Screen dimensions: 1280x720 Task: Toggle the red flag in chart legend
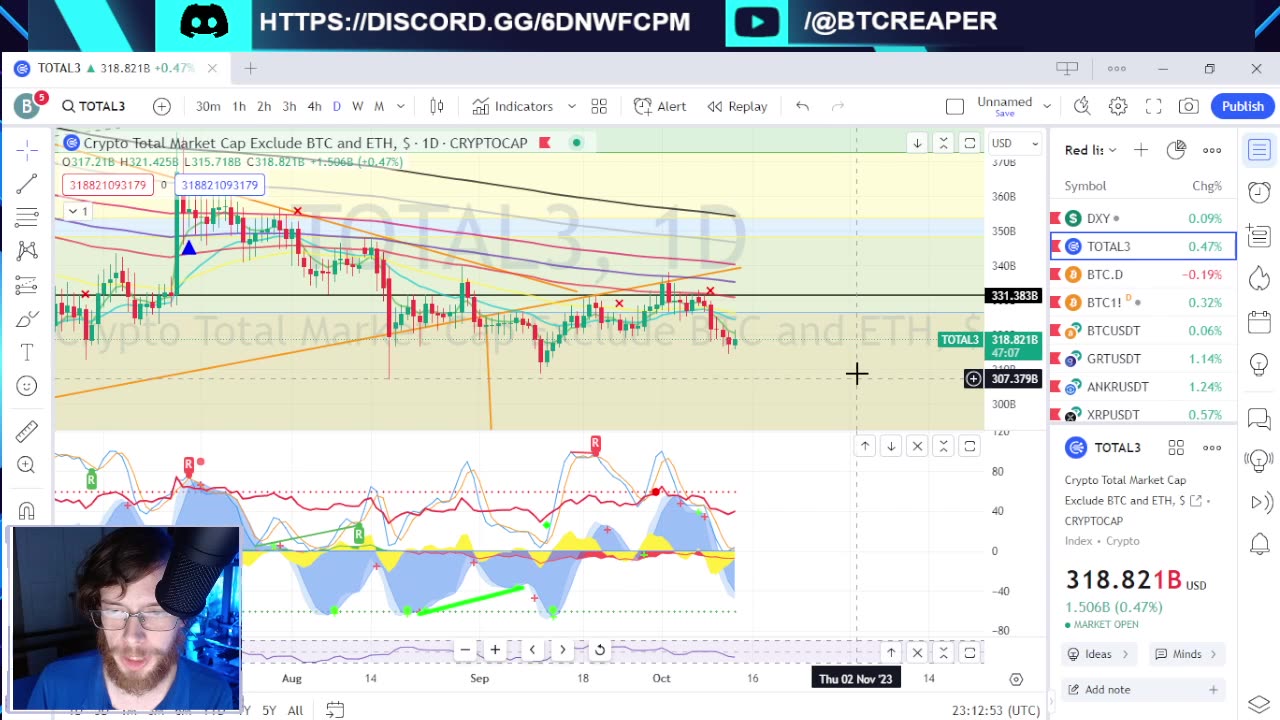(545, 143)
